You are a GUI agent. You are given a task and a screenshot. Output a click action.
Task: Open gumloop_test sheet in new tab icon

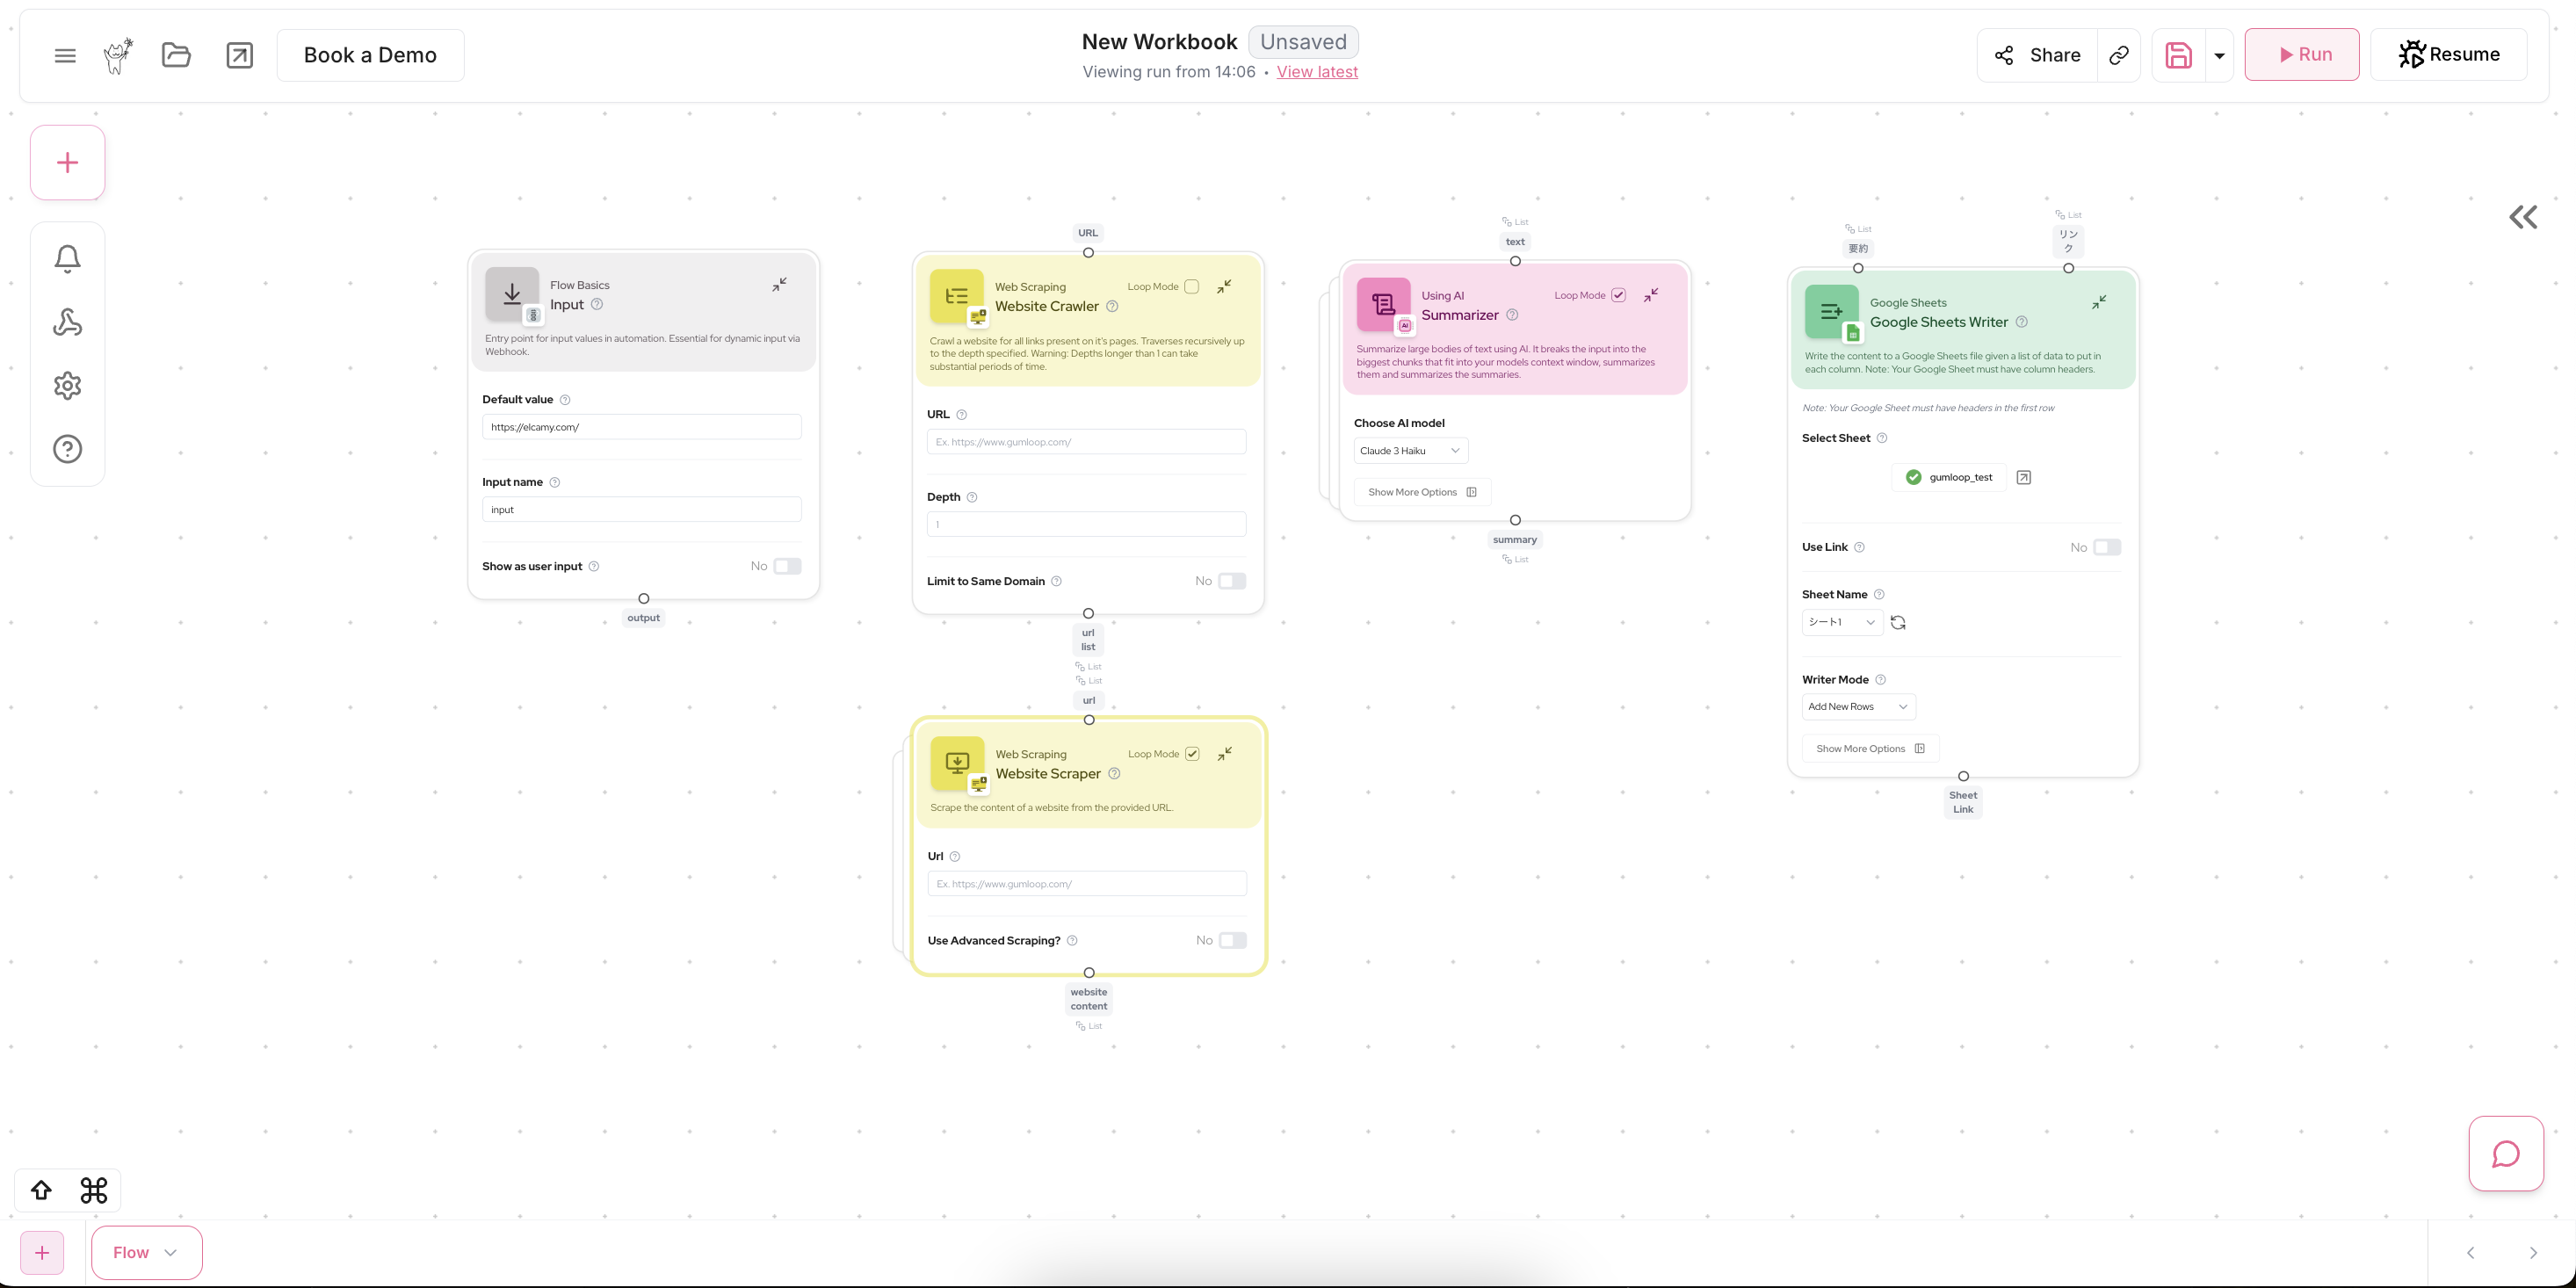click(x=2023, y=477)
